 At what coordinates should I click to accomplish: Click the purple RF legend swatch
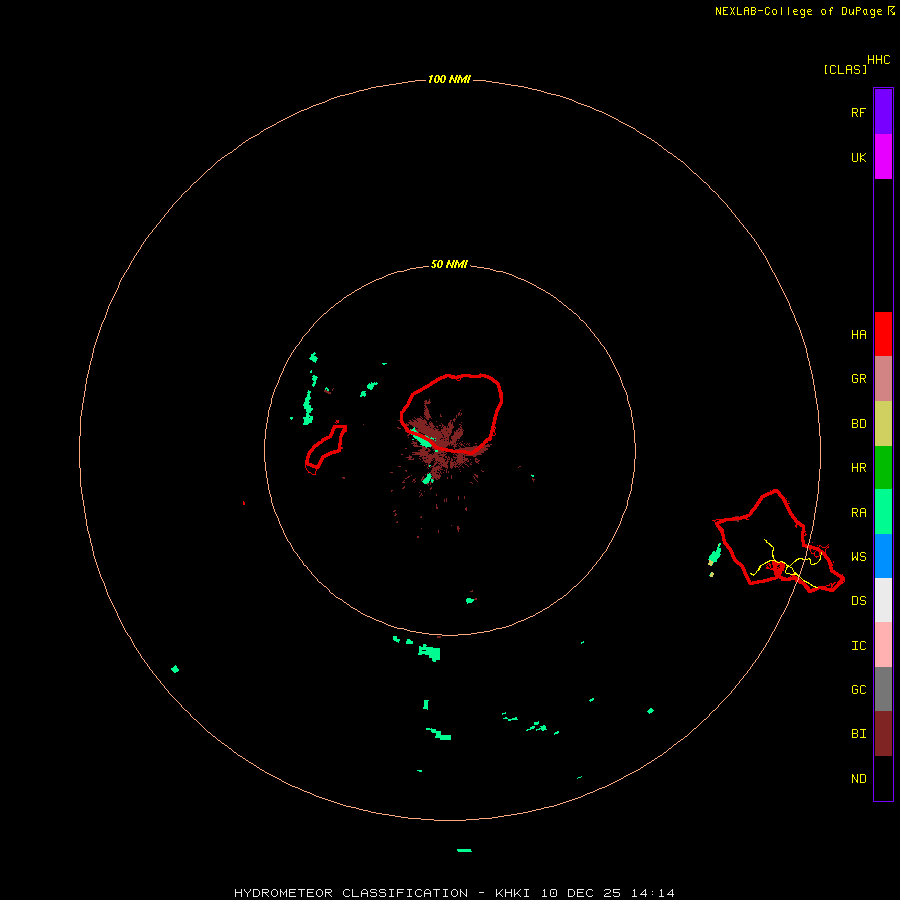[883, 112]
